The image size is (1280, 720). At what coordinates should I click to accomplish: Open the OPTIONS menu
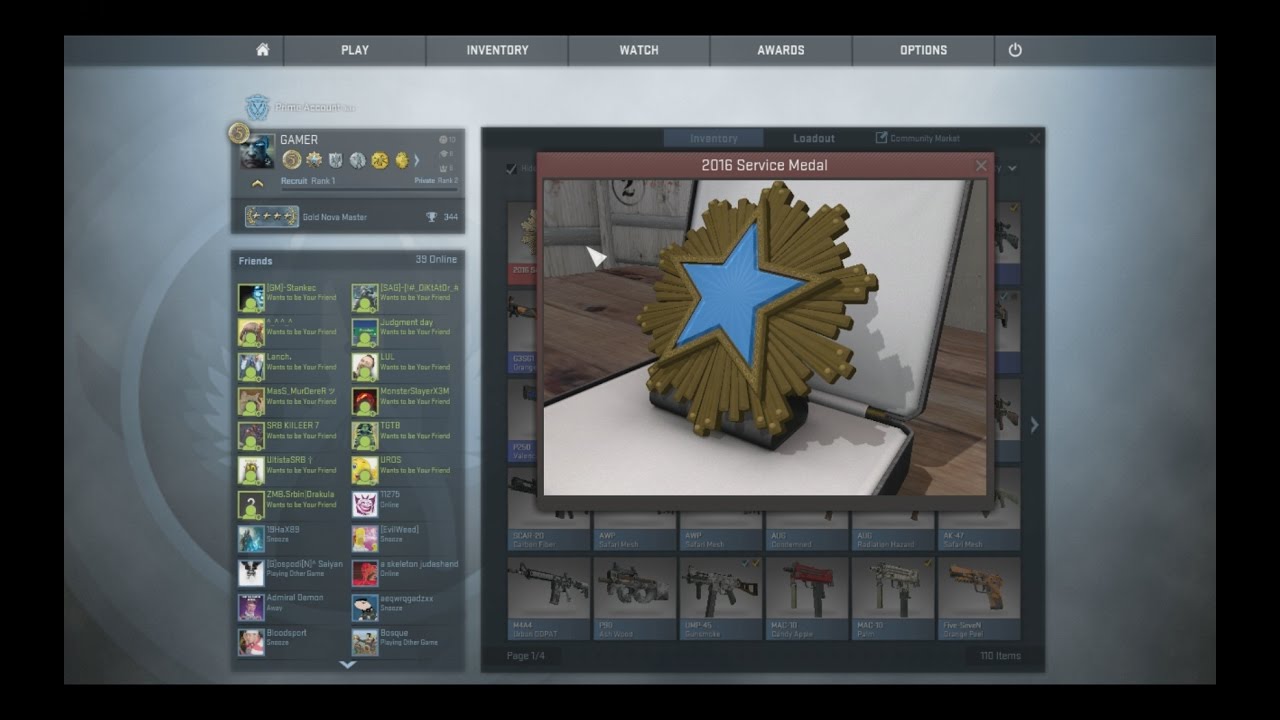coord(923,50)
